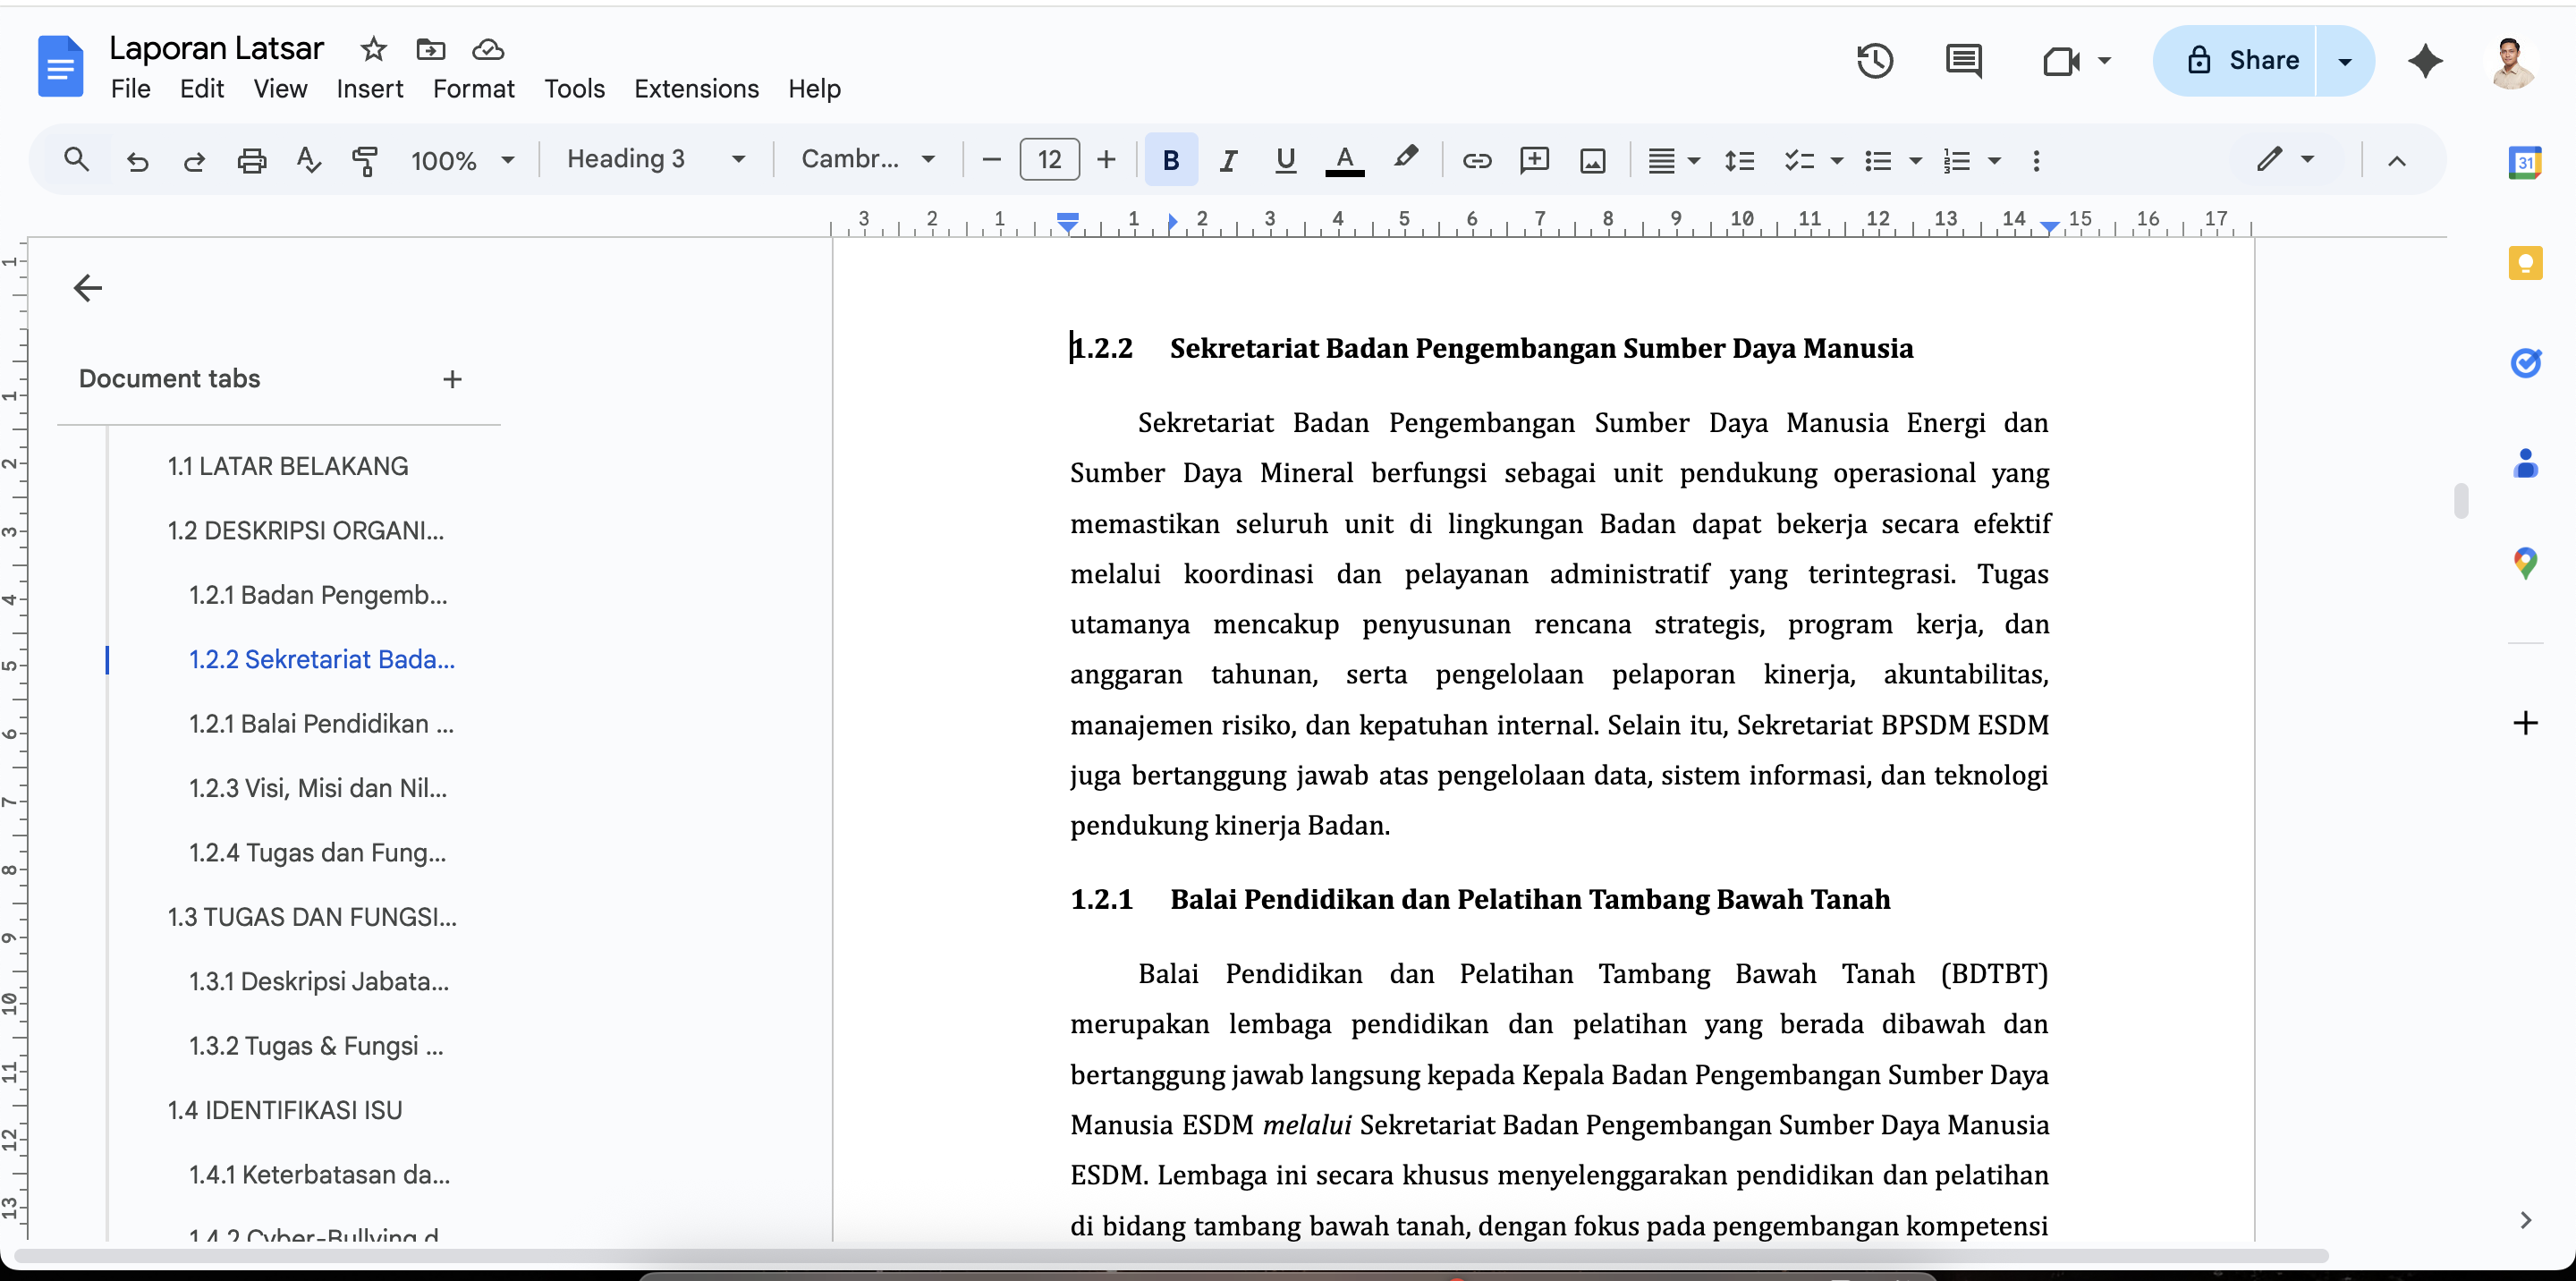
Task: Click the insert link icon
Action: point(1476,160)
